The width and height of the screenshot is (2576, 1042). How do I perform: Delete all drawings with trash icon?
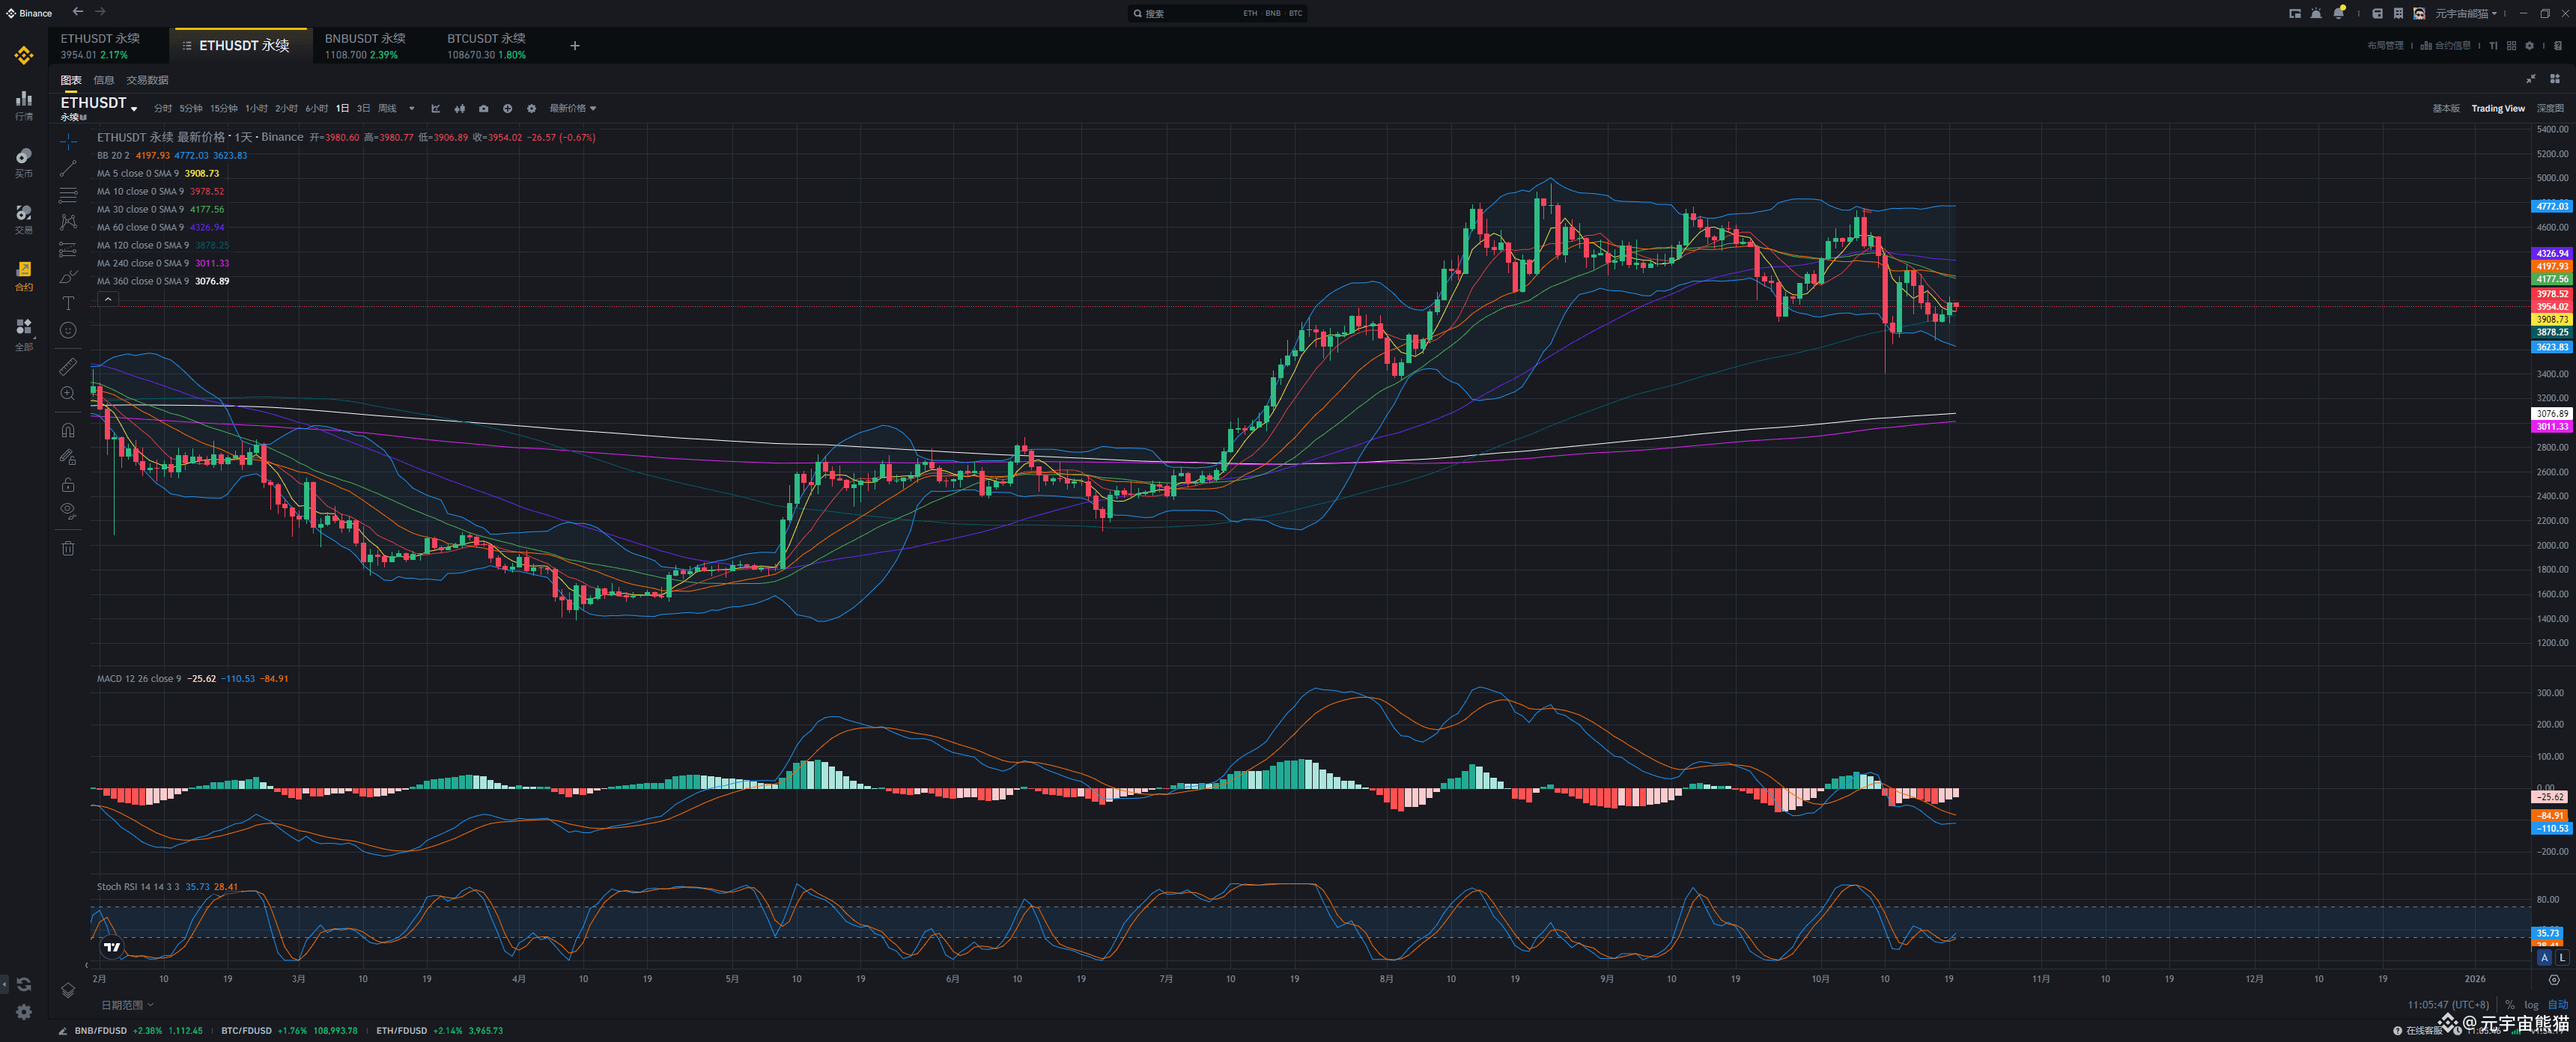click(x=68, y=548)
